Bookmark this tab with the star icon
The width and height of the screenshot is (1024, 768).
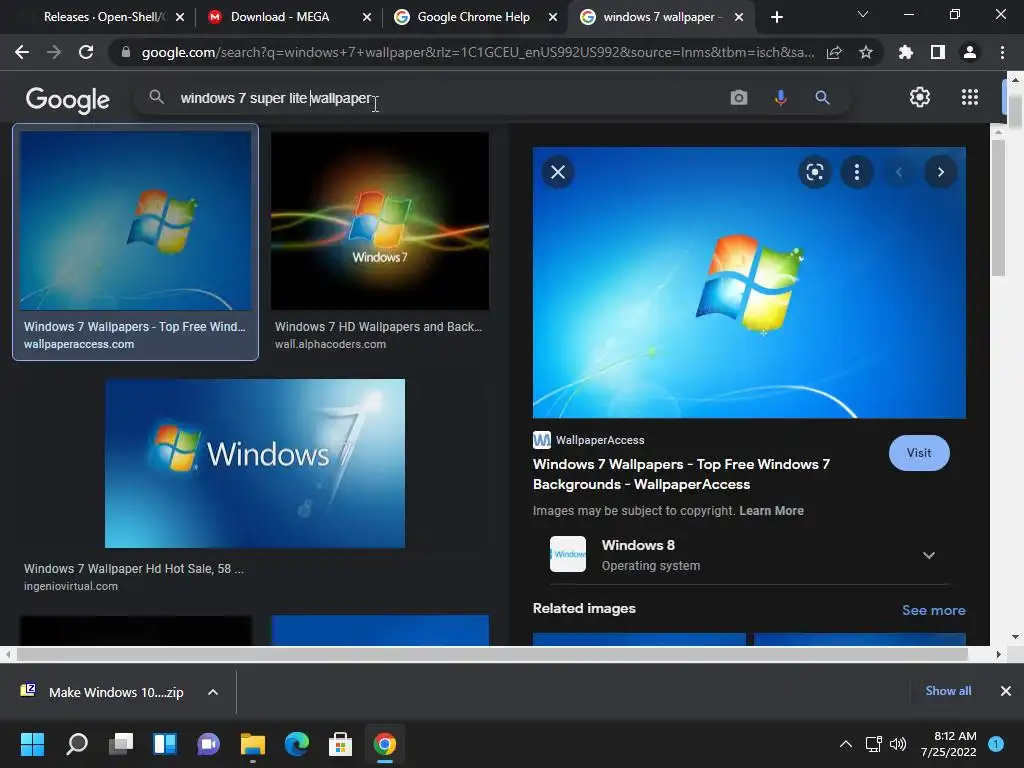pos(866,52)
